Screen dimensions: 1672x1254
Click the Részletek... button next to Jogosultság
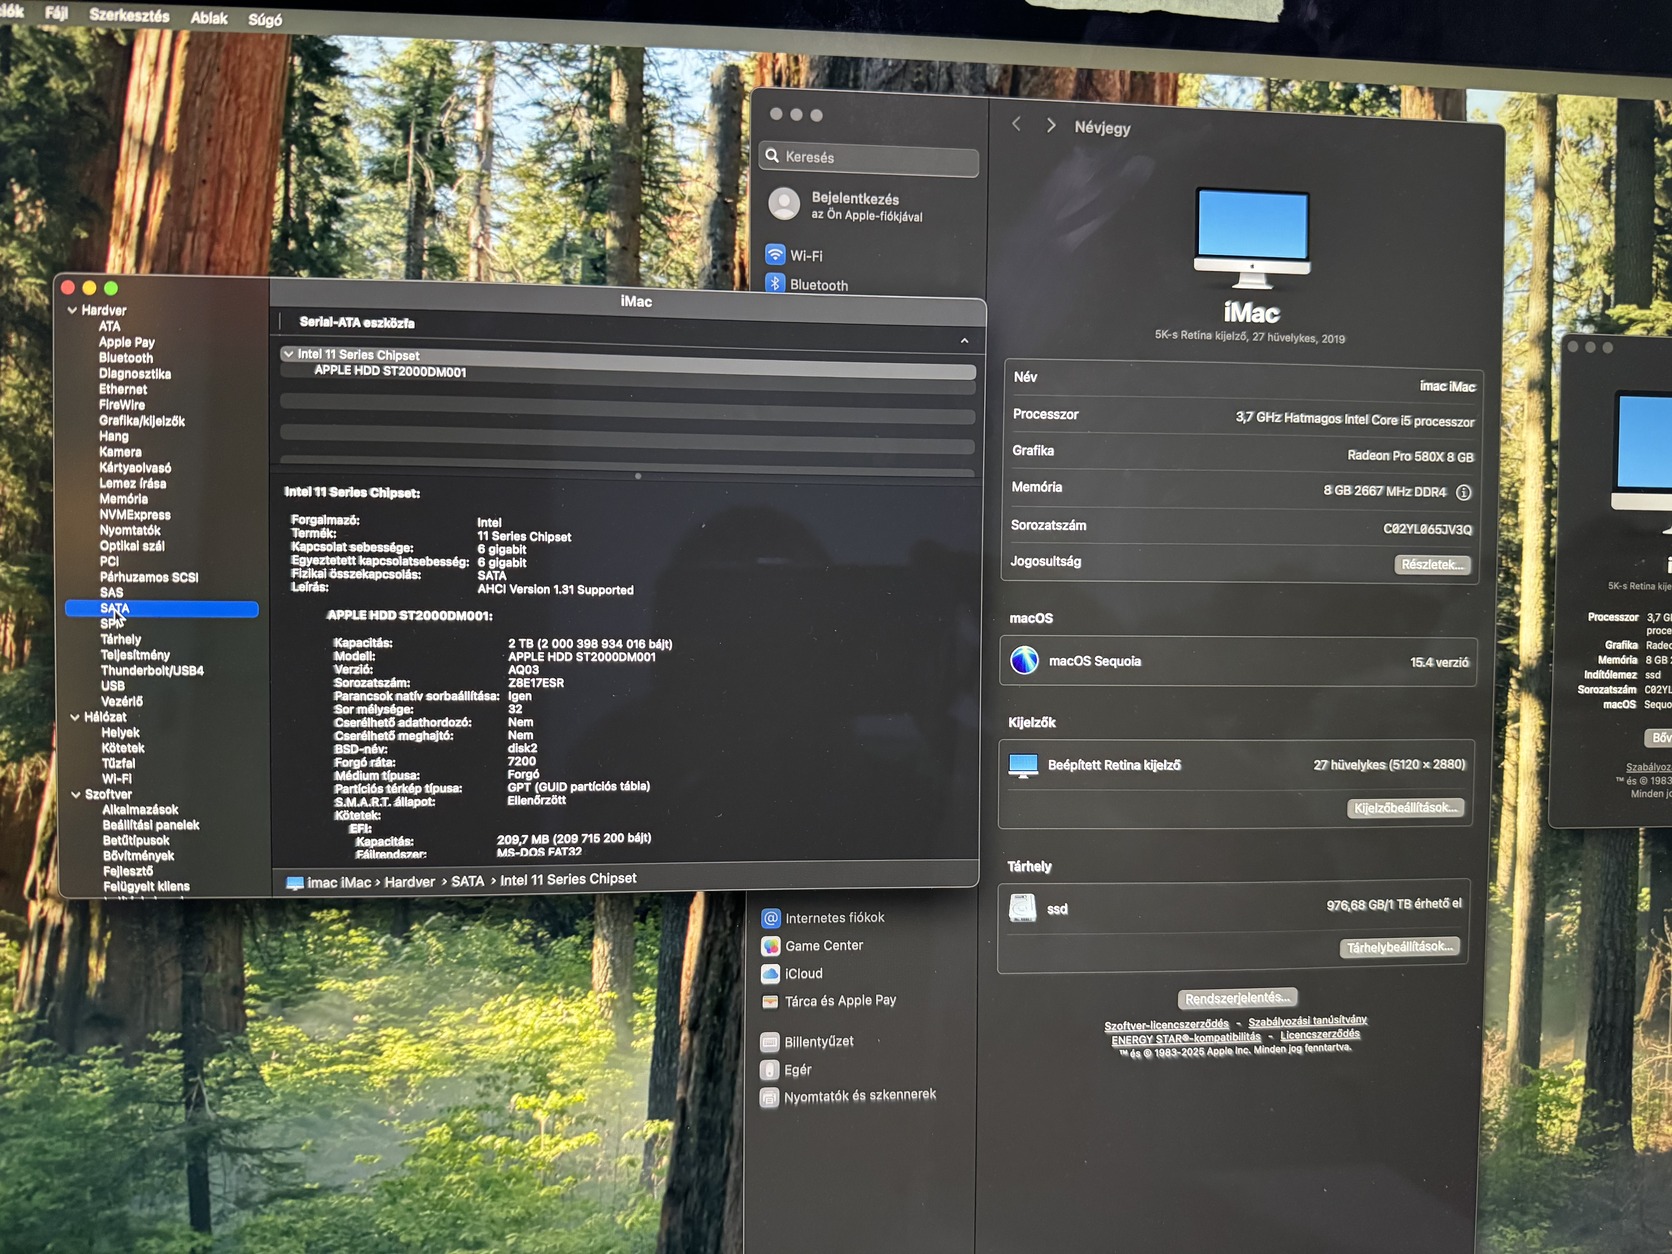1432,565
